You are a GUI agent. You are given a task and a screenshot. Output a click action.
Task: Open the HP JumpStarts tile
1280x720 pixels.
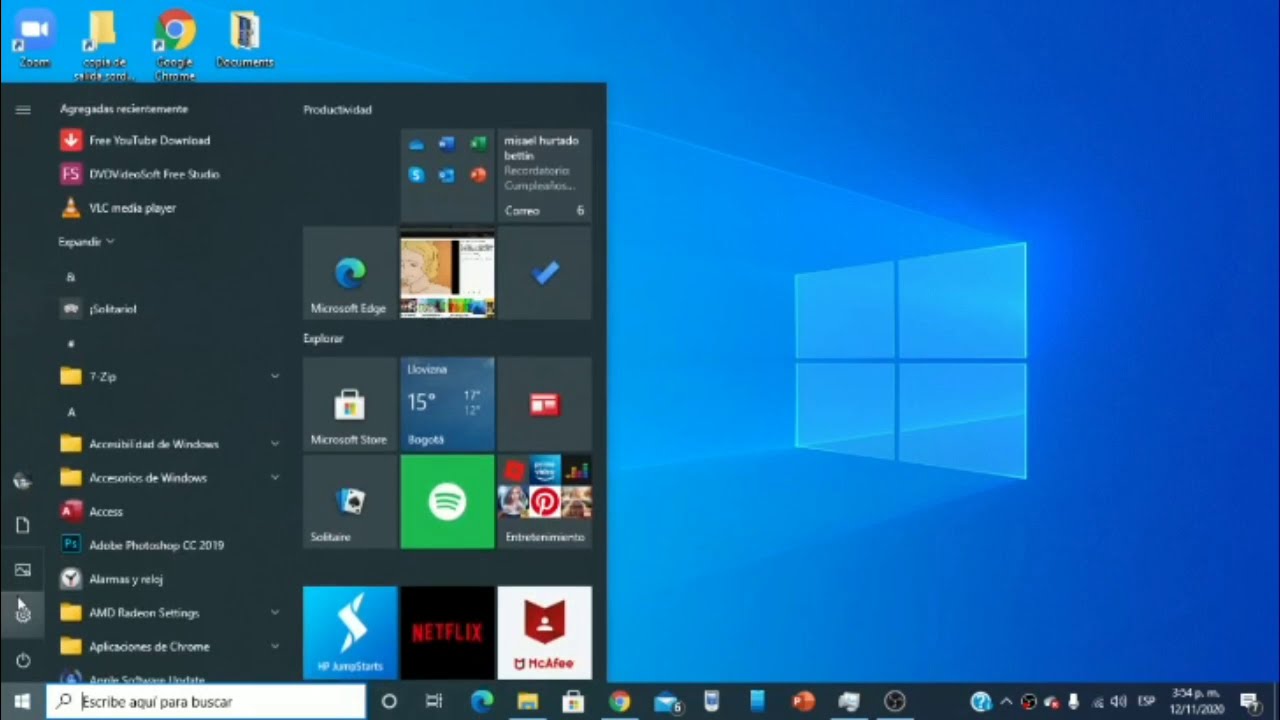(x=350, y=633)
